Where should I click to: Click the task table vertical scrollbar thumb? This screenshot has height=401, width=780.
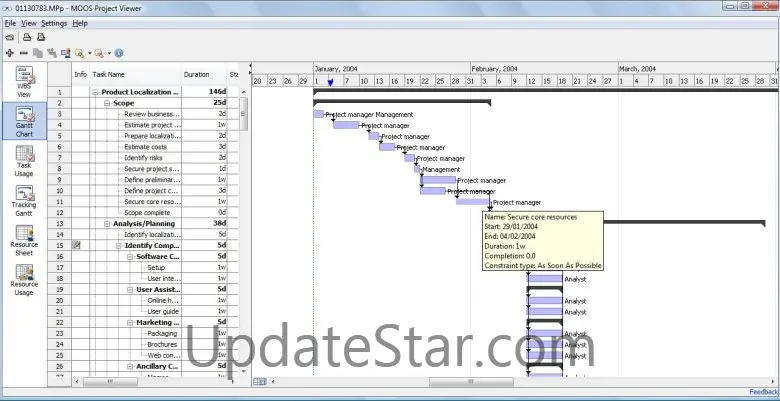pos(244,113)
